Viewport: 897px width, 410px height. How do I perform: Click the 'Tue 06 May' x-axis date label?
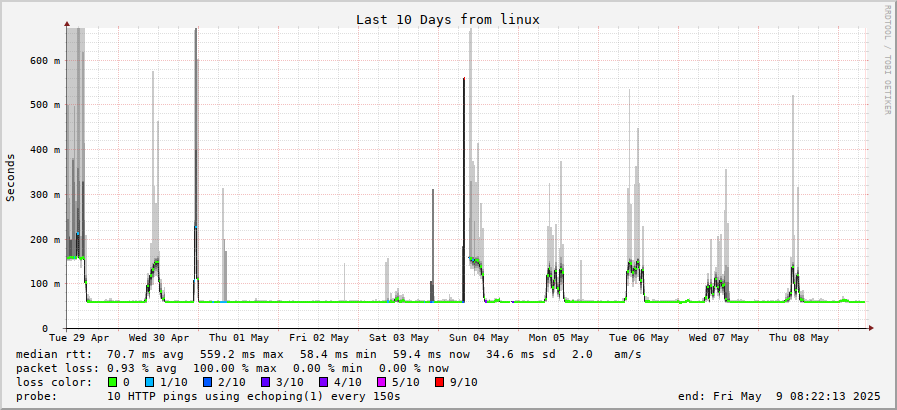point(639,338)
